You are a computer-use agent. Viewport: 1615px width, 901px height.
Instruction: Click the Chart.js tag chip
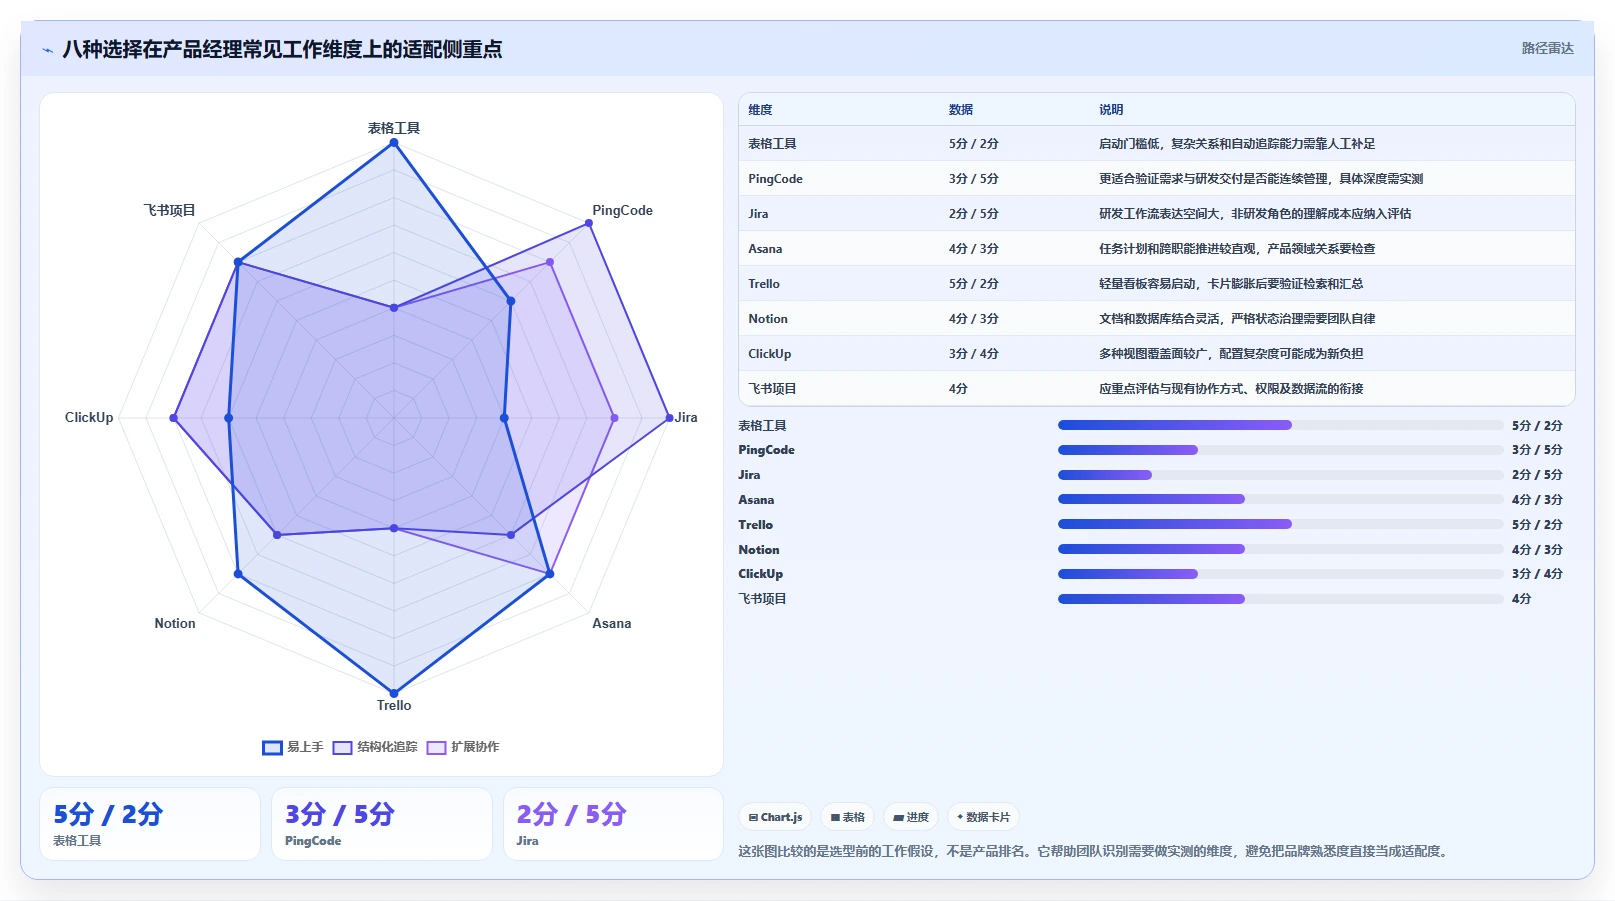[x=776, y=817]
